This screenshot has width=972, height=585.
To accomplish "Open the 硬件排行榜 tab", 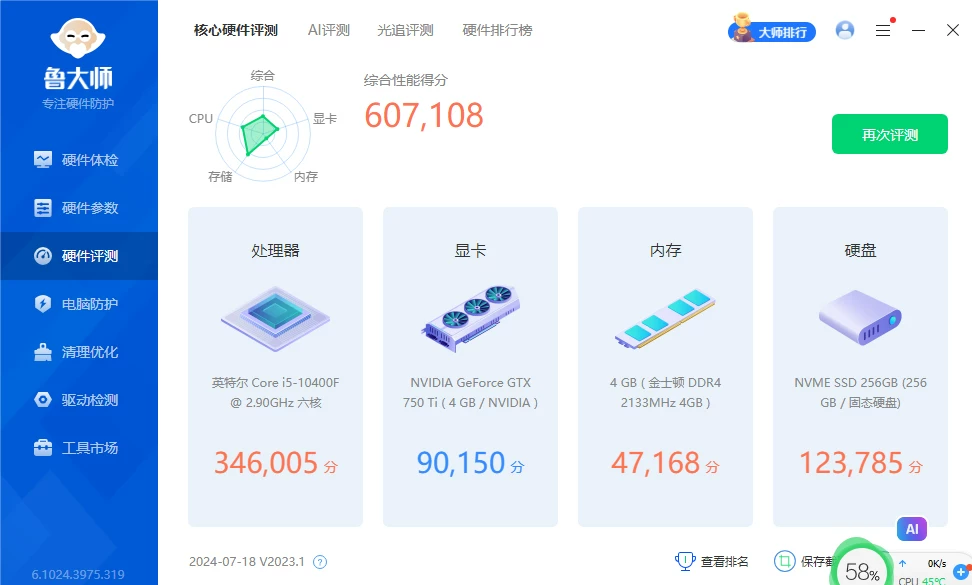I will 497,30.
